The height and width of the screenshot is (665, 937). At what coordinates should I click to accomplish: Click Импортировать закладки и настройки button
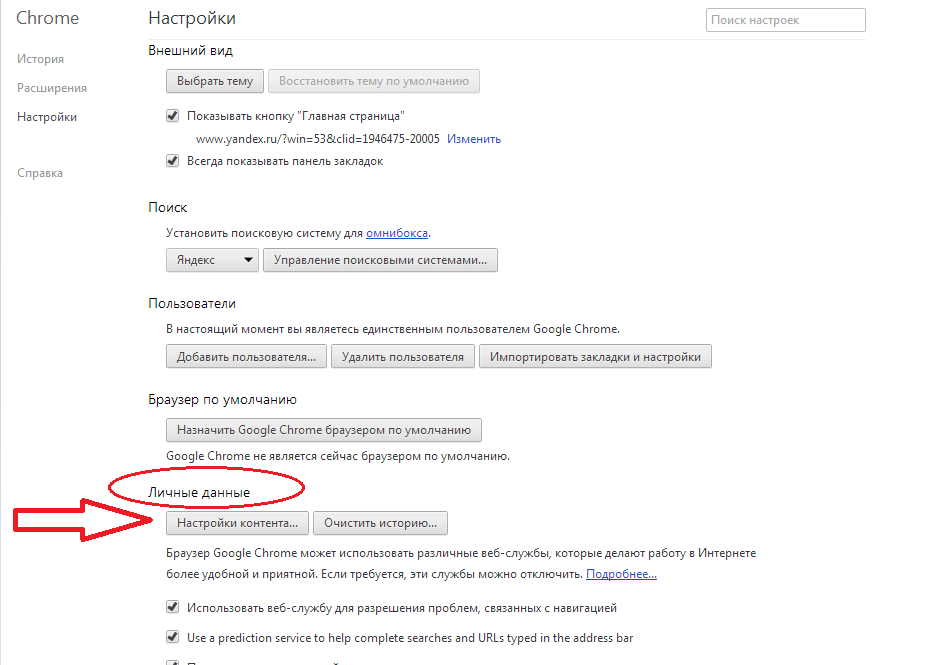pos(595,357)
